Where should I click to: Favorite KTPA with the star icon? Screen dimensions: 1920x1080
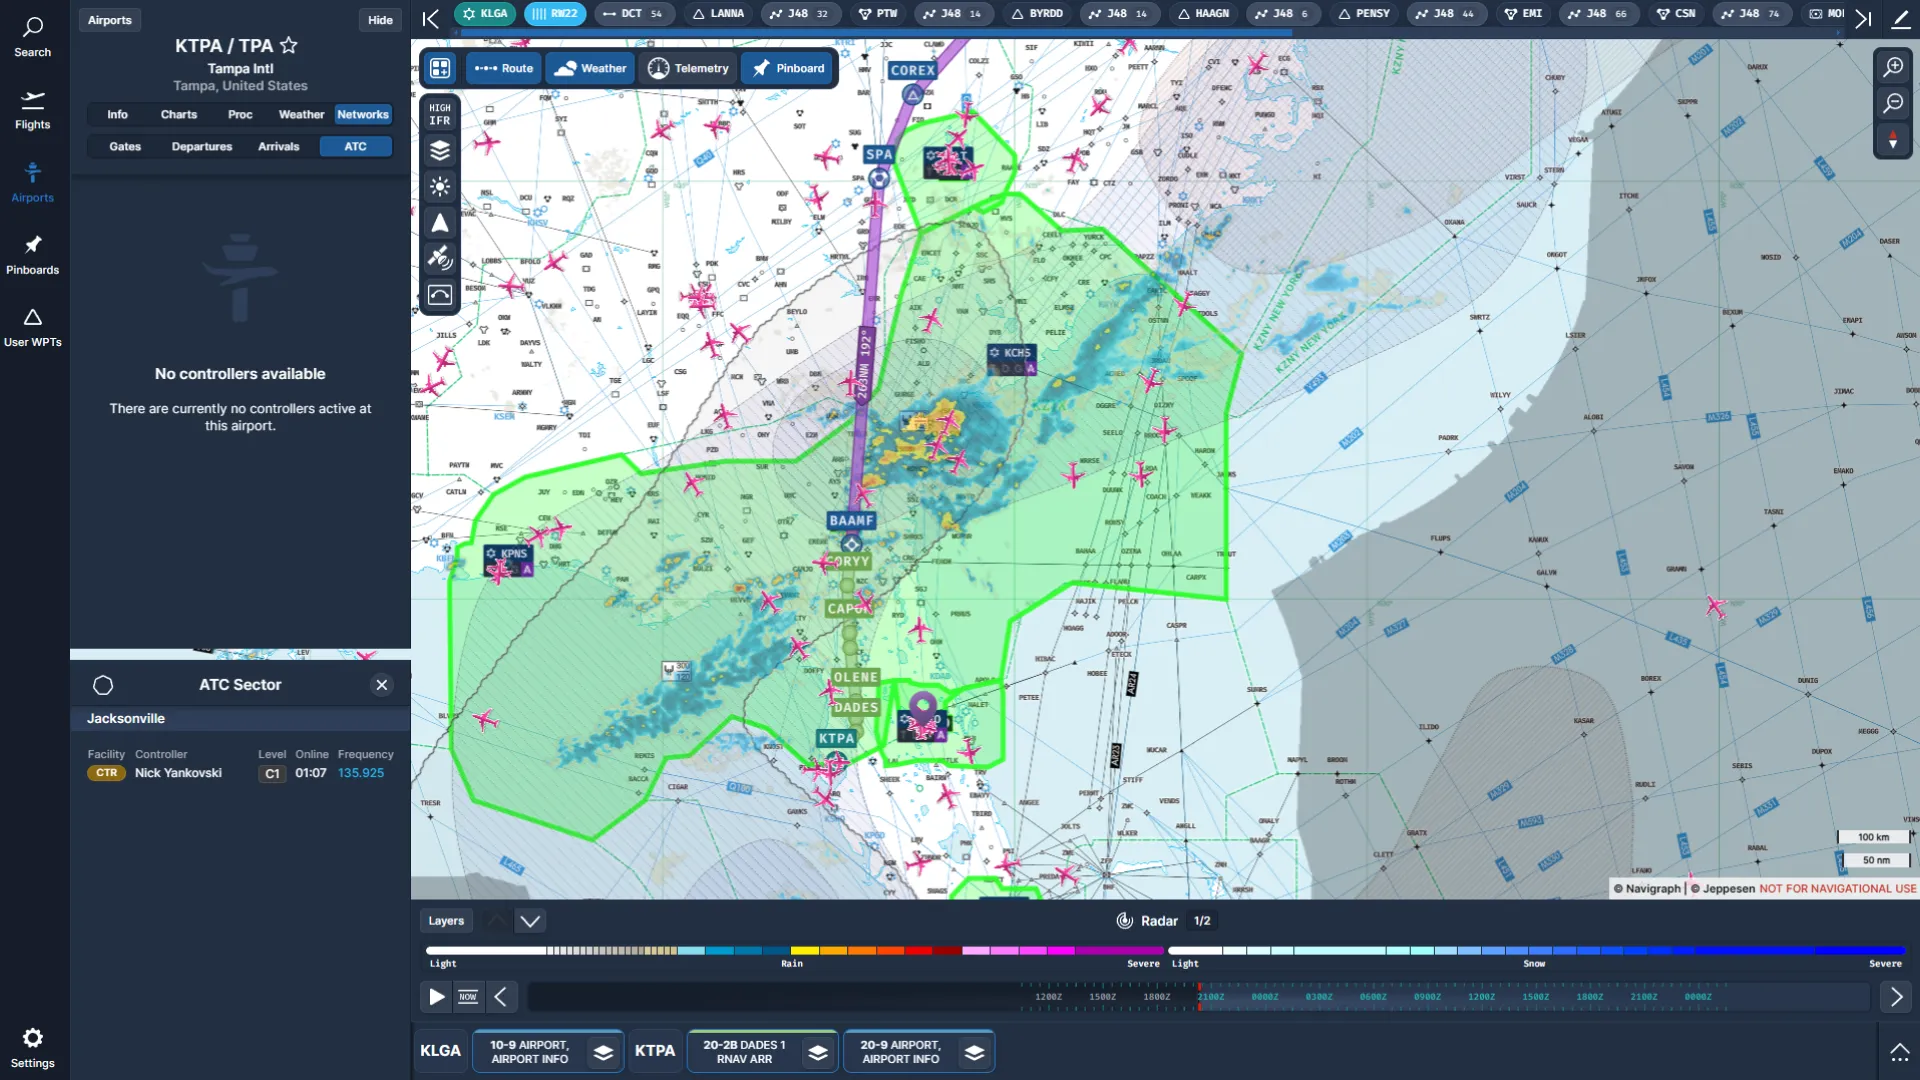point(289,45)
